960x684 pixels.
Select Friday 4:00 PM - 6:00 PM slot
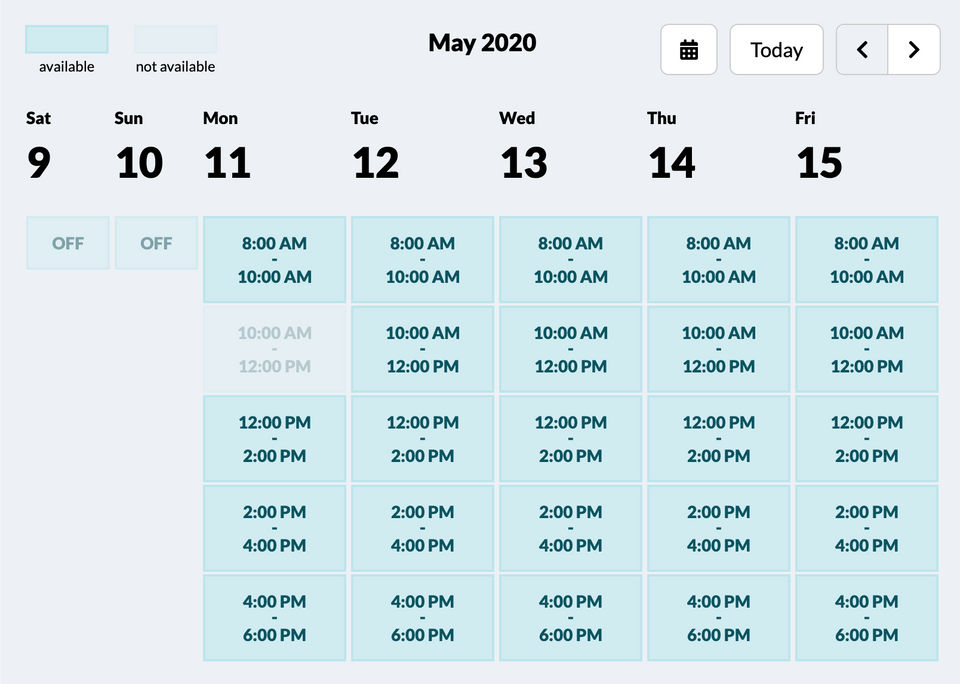(867, 618)
